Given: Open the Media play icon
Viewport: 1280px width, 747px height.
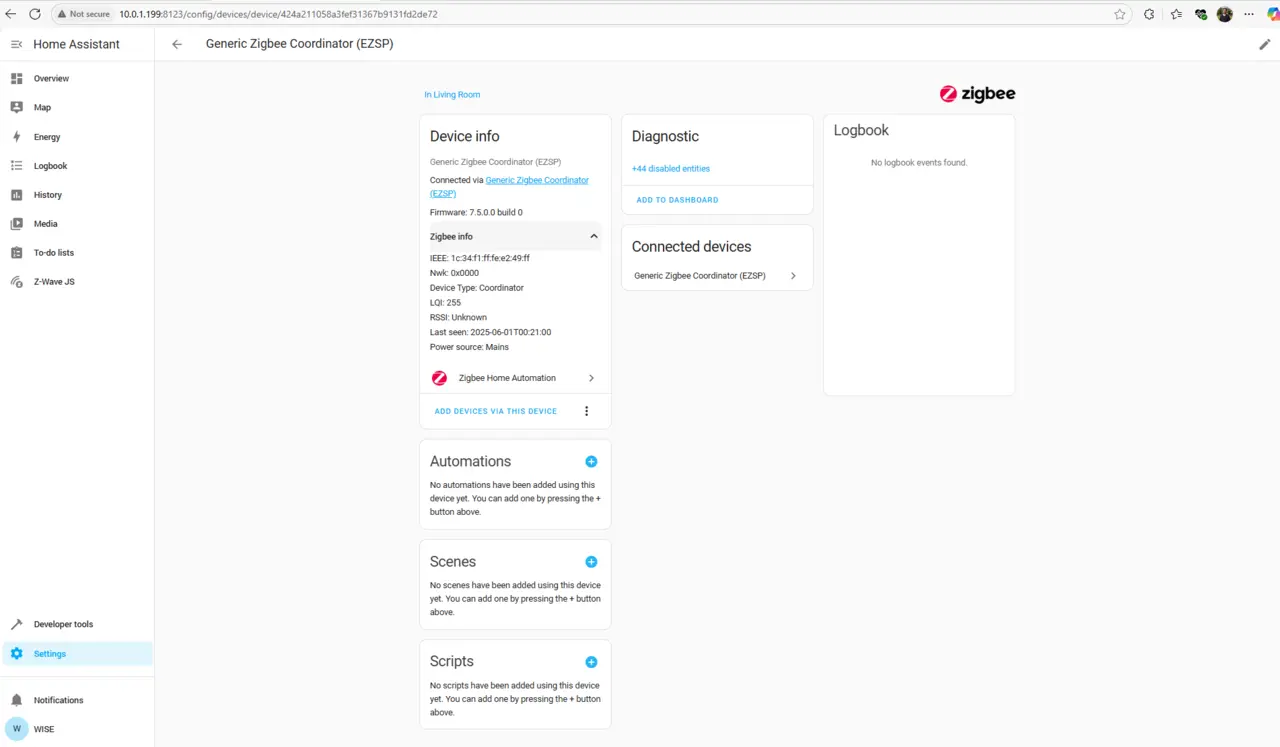Looking at the screenshot, I should 16,223.
